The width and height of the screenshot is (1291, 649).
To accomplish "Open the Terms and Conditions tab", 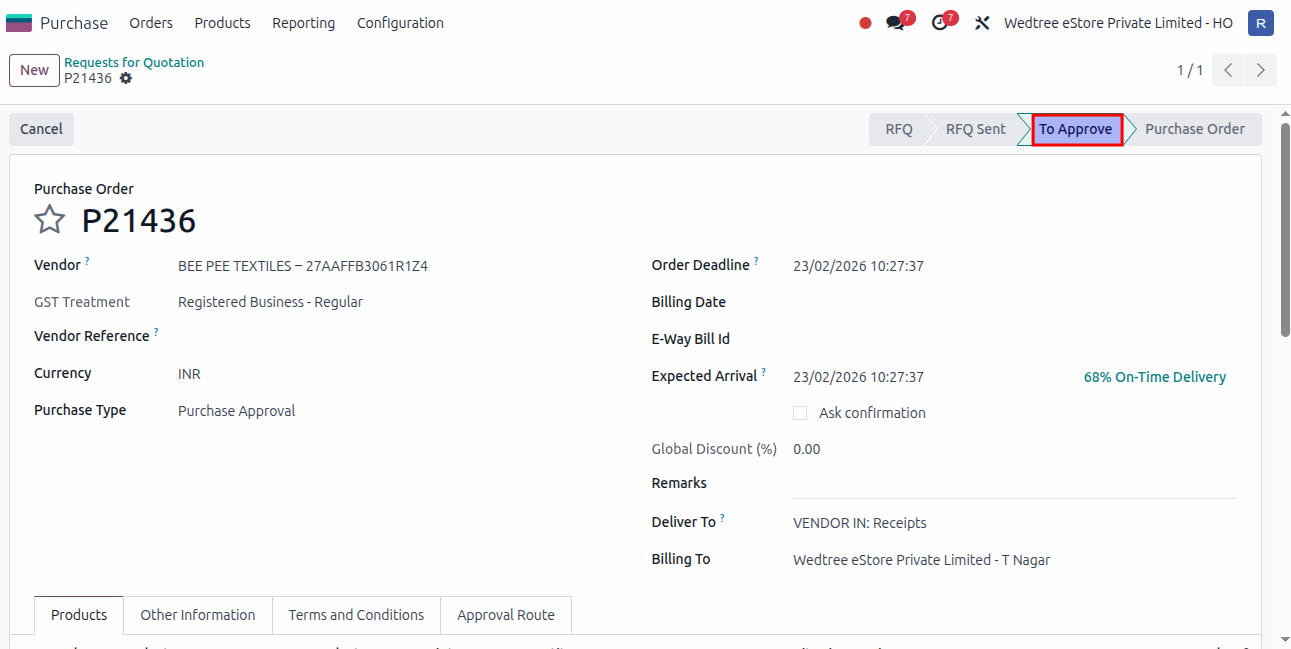I will coord(356,615).
